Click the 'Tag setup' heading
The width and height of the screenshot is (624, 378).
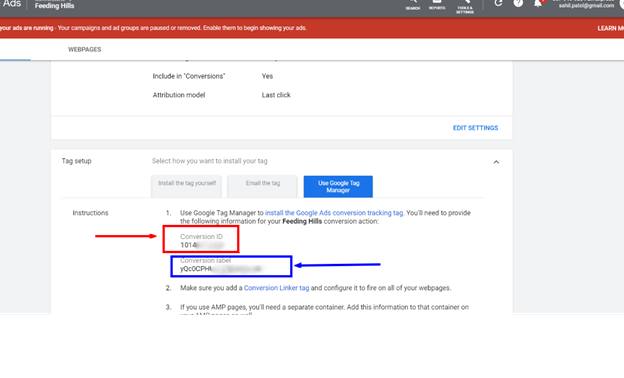pyautogui.click(x=76, y=161)
